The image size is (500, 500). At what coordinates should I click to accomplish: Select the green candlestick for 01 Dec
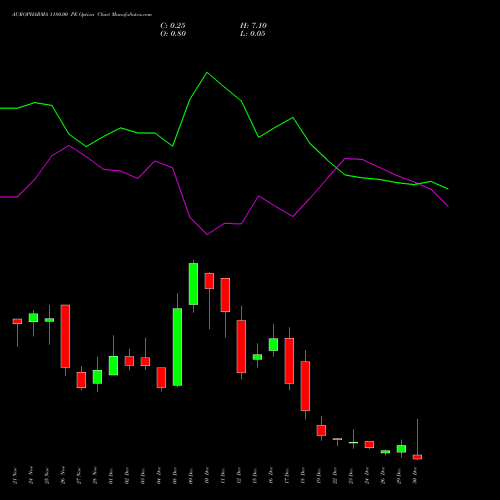coord(113,366)
